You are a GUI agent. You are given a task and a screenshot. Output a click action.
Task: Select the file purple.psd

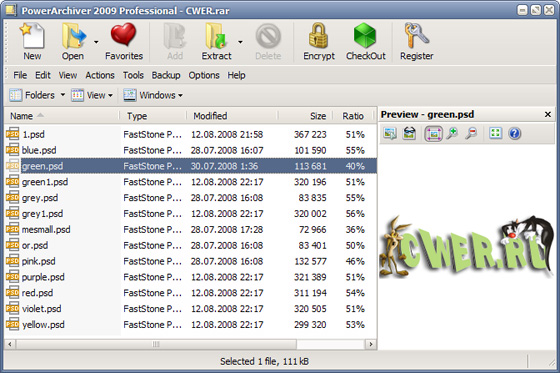pyautogui.click(x=43, y=277)
